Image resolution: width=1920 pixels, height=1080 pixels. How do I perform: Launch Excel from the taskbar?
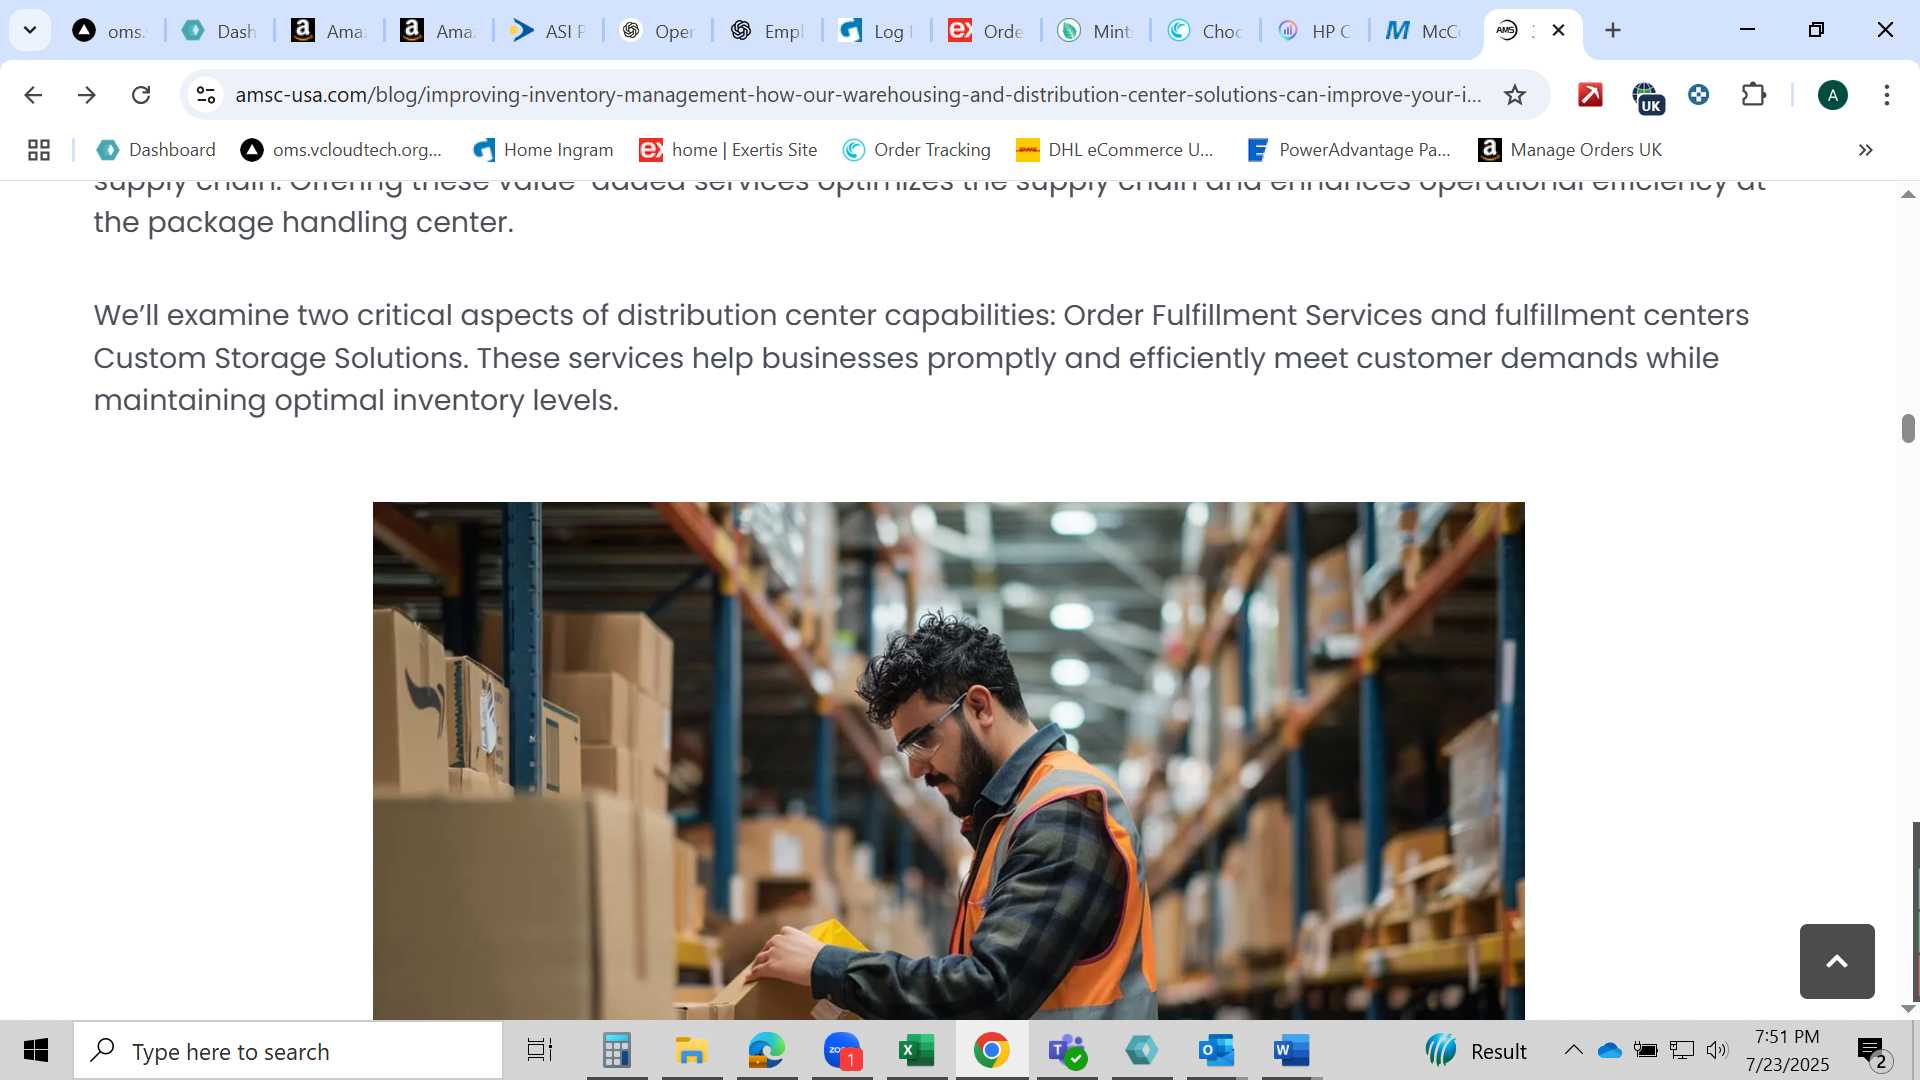pyautogui.click(x=916, y=1051)
